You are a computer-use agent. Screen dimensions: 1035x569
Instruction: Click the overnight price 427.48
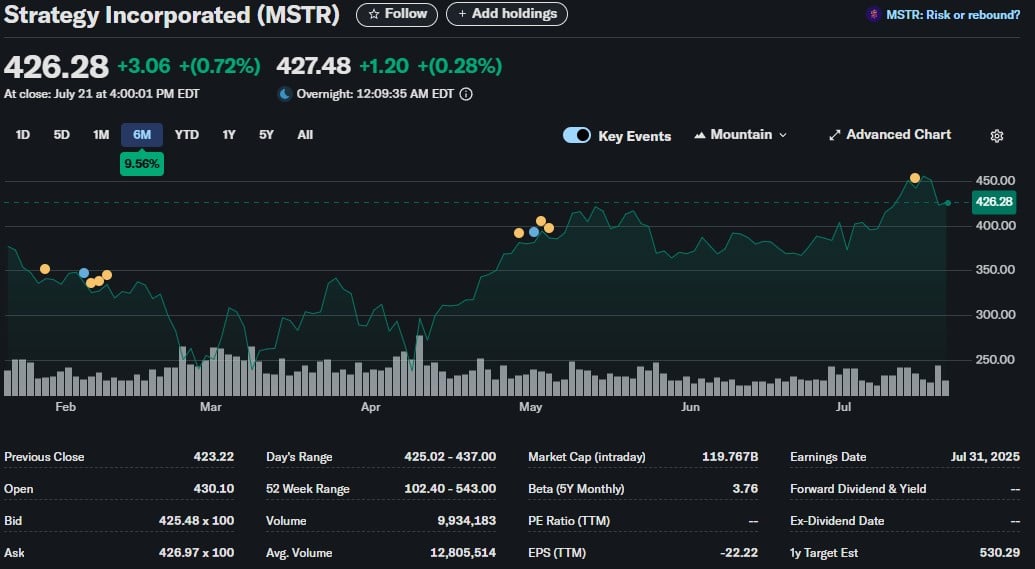point(314,66)
